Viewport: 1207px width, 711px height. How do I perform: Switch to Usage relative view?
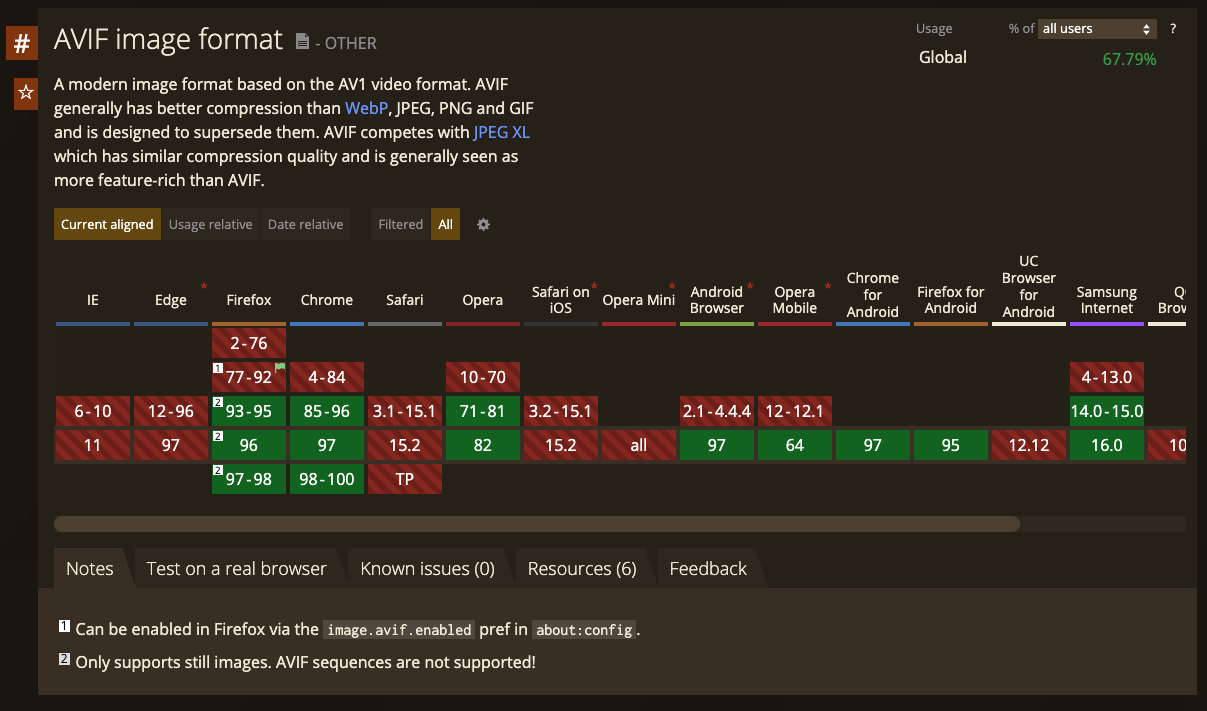[x=210, y=225]
